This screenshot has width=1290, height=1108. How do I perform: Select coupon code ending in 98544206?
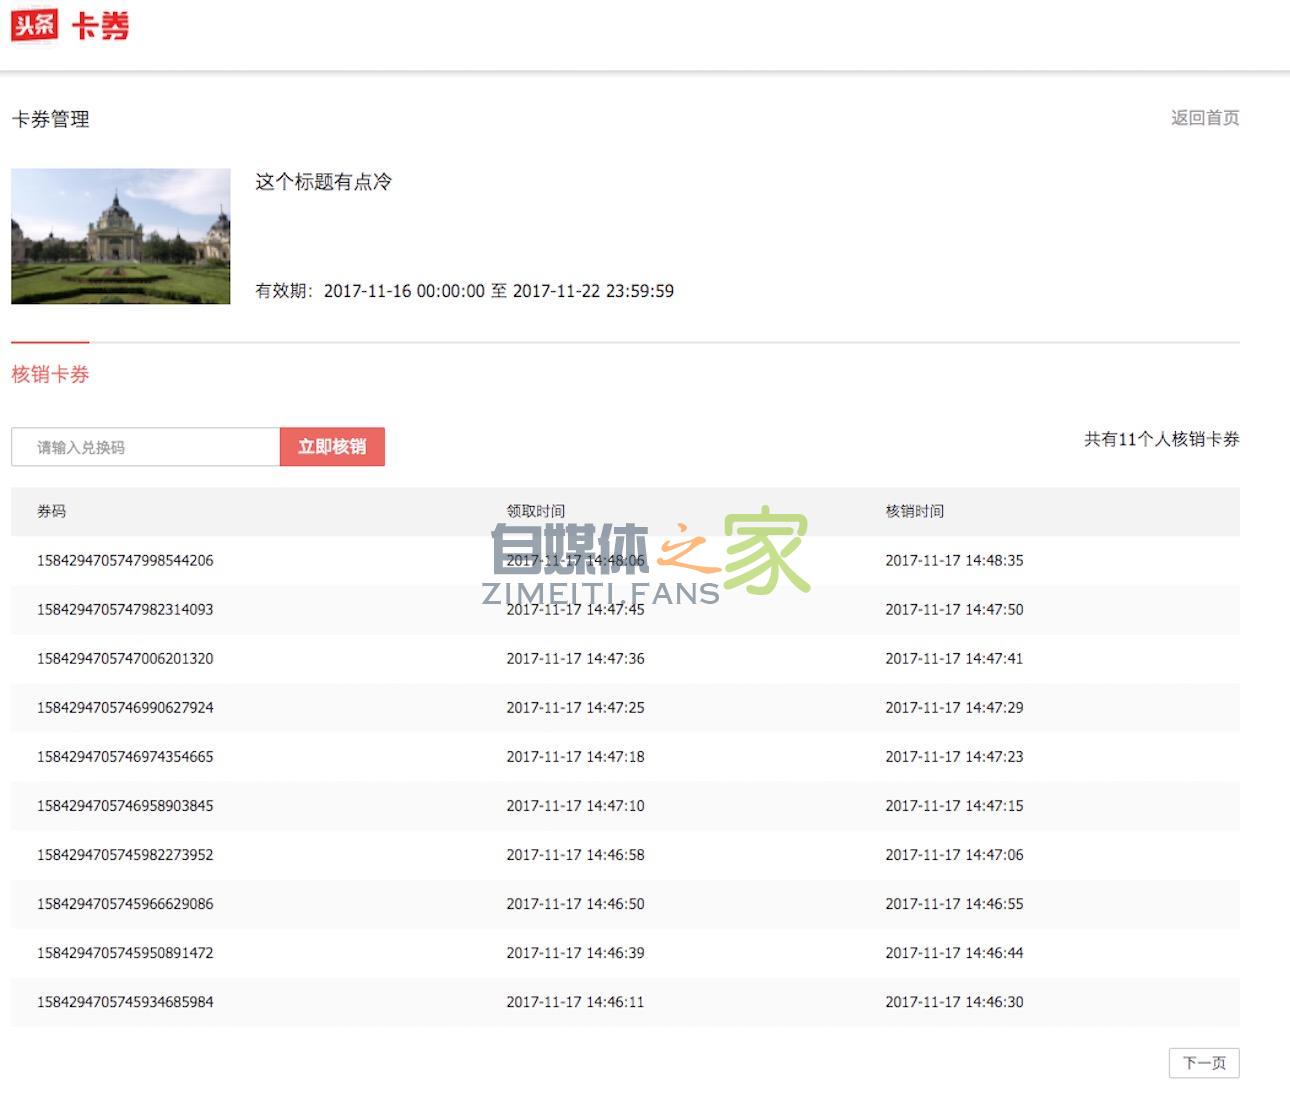tap(125, 560)
